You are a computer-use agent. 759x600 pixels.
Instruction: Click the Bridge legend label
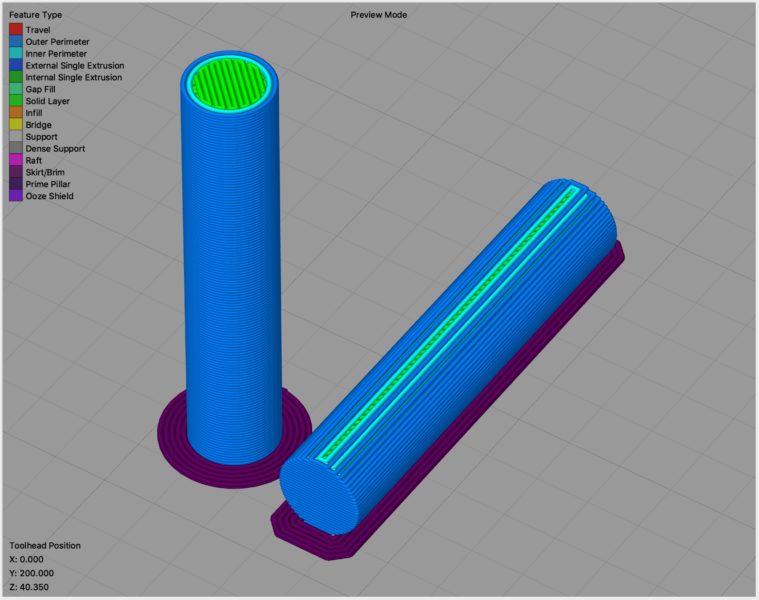(x=39, y=125)
